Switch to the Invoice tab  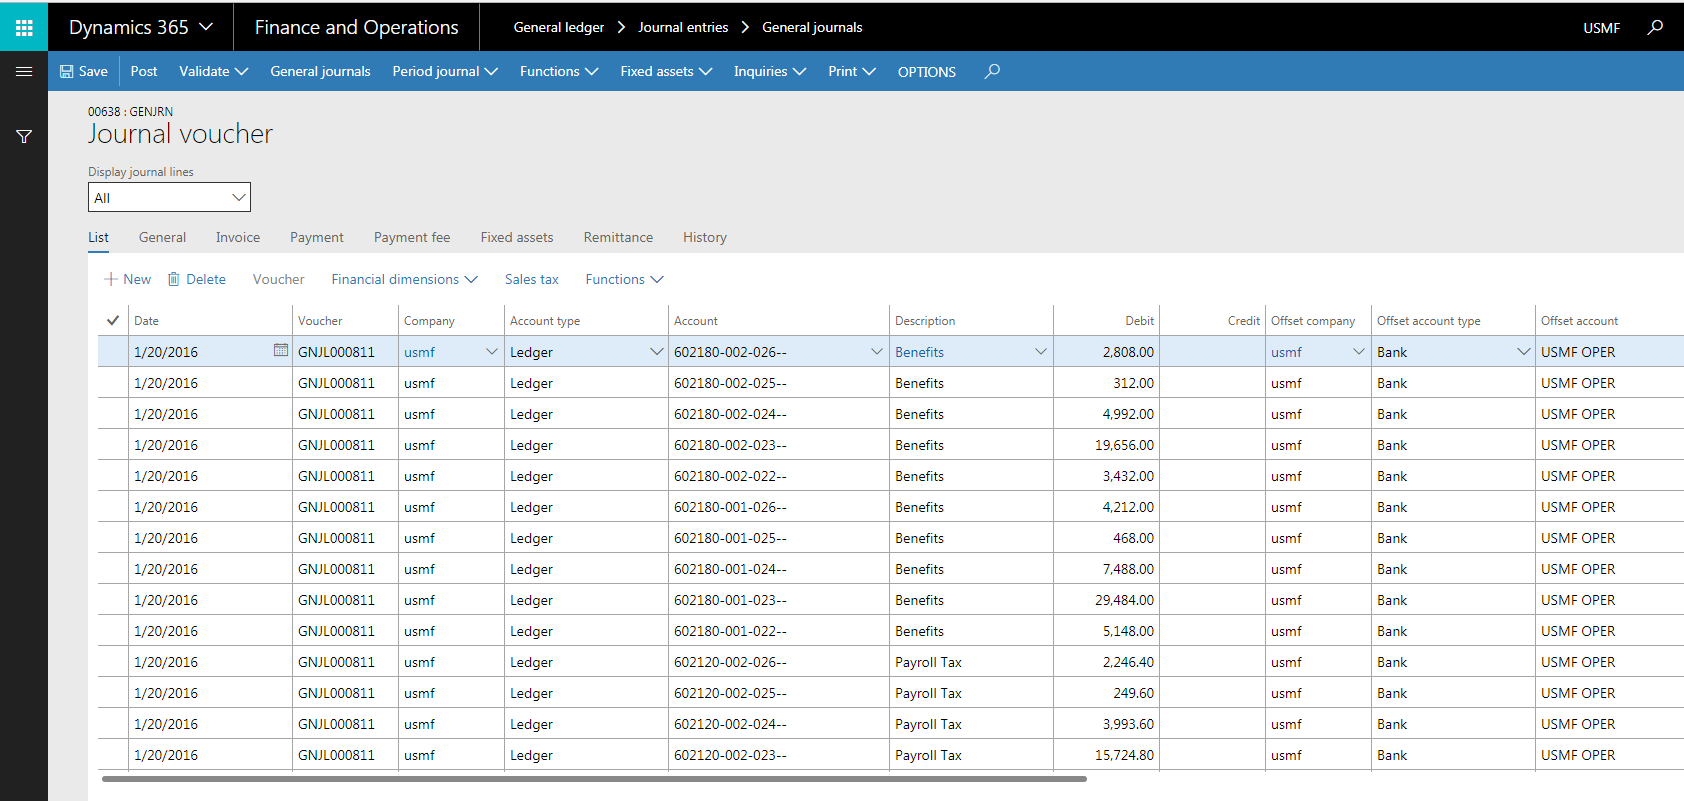(238, 237)
